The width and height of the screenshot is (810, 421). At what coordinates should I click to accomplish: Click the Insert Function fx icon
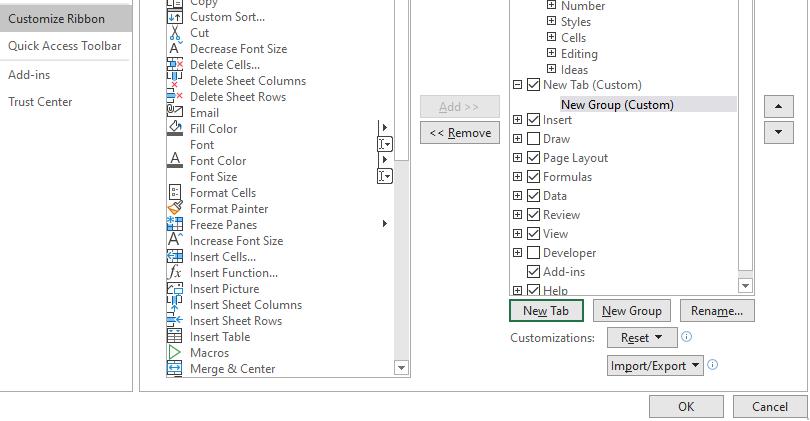175,273
